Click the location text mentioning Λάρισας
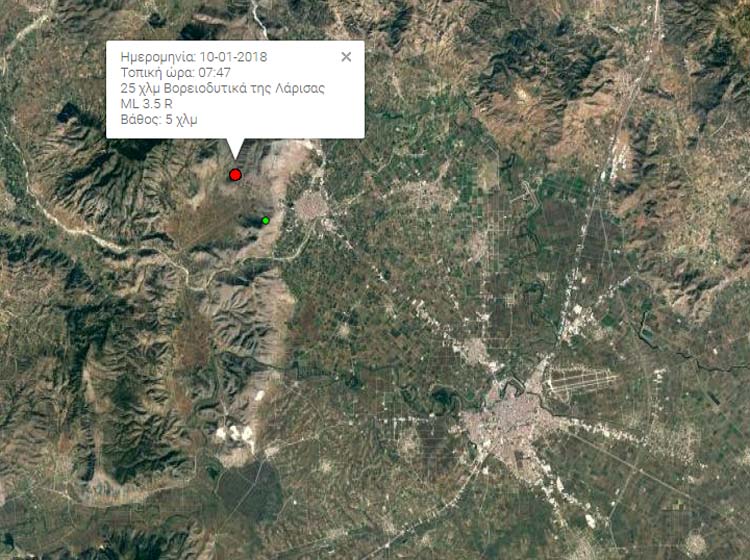The image size is (750, 560). pyautogui.click(x=223, y=88)
